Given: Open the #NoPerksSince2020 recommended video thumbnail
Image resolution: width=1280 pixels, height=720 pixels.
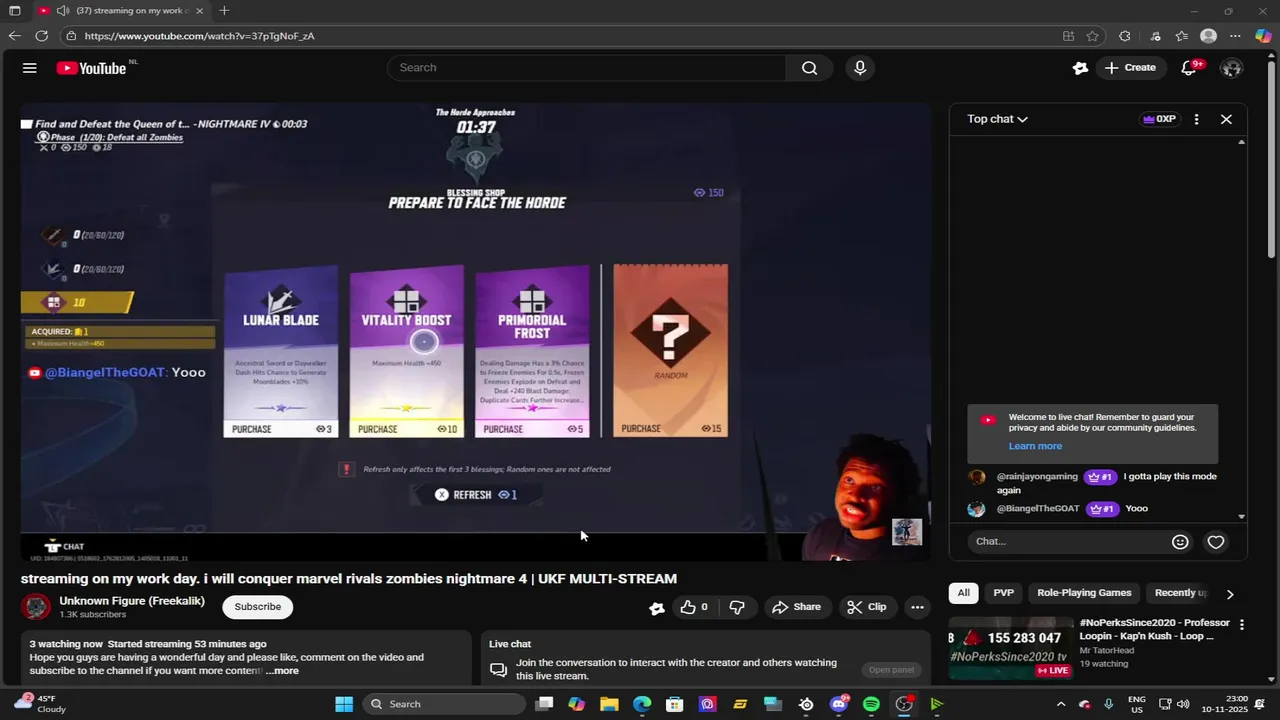Looking at the screenshot, I should click(1011, 648).
